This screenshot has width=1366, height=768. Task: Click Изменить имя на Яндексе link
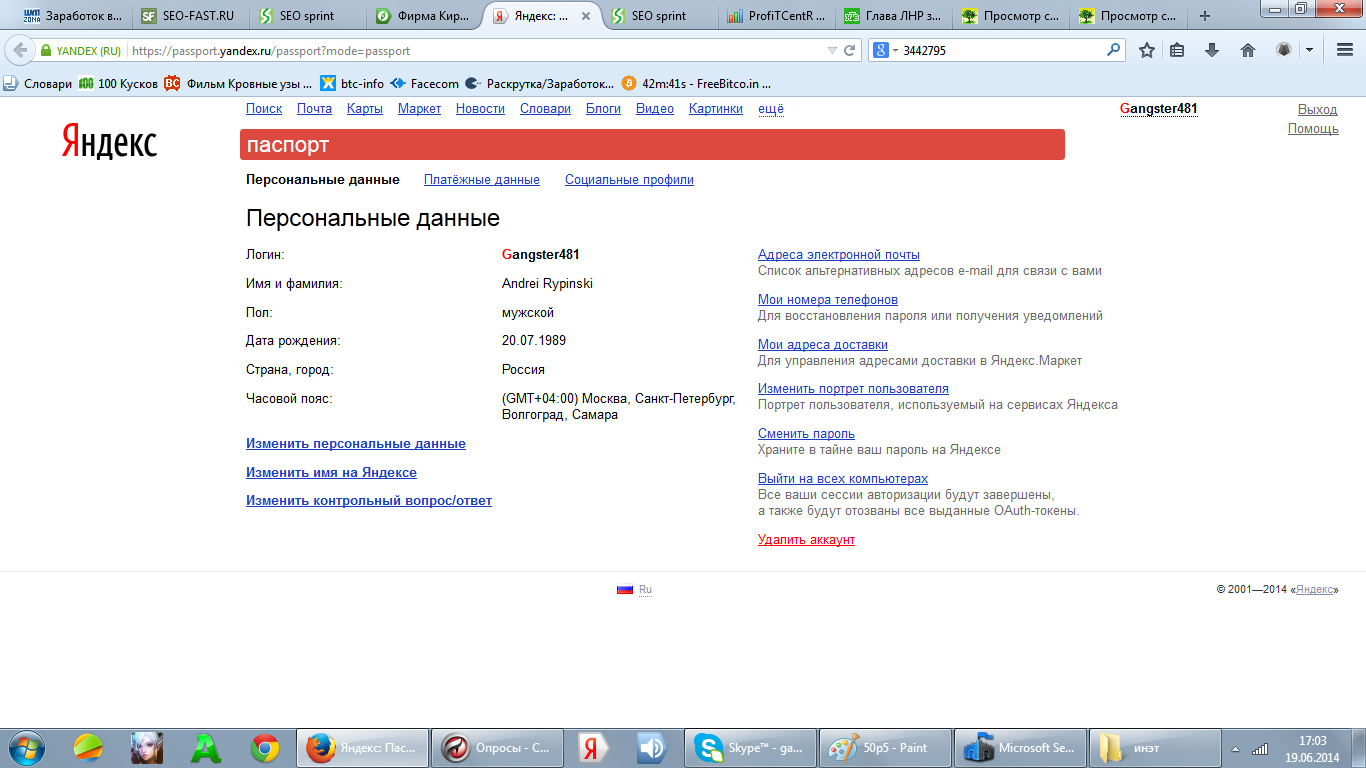(331, 473)
